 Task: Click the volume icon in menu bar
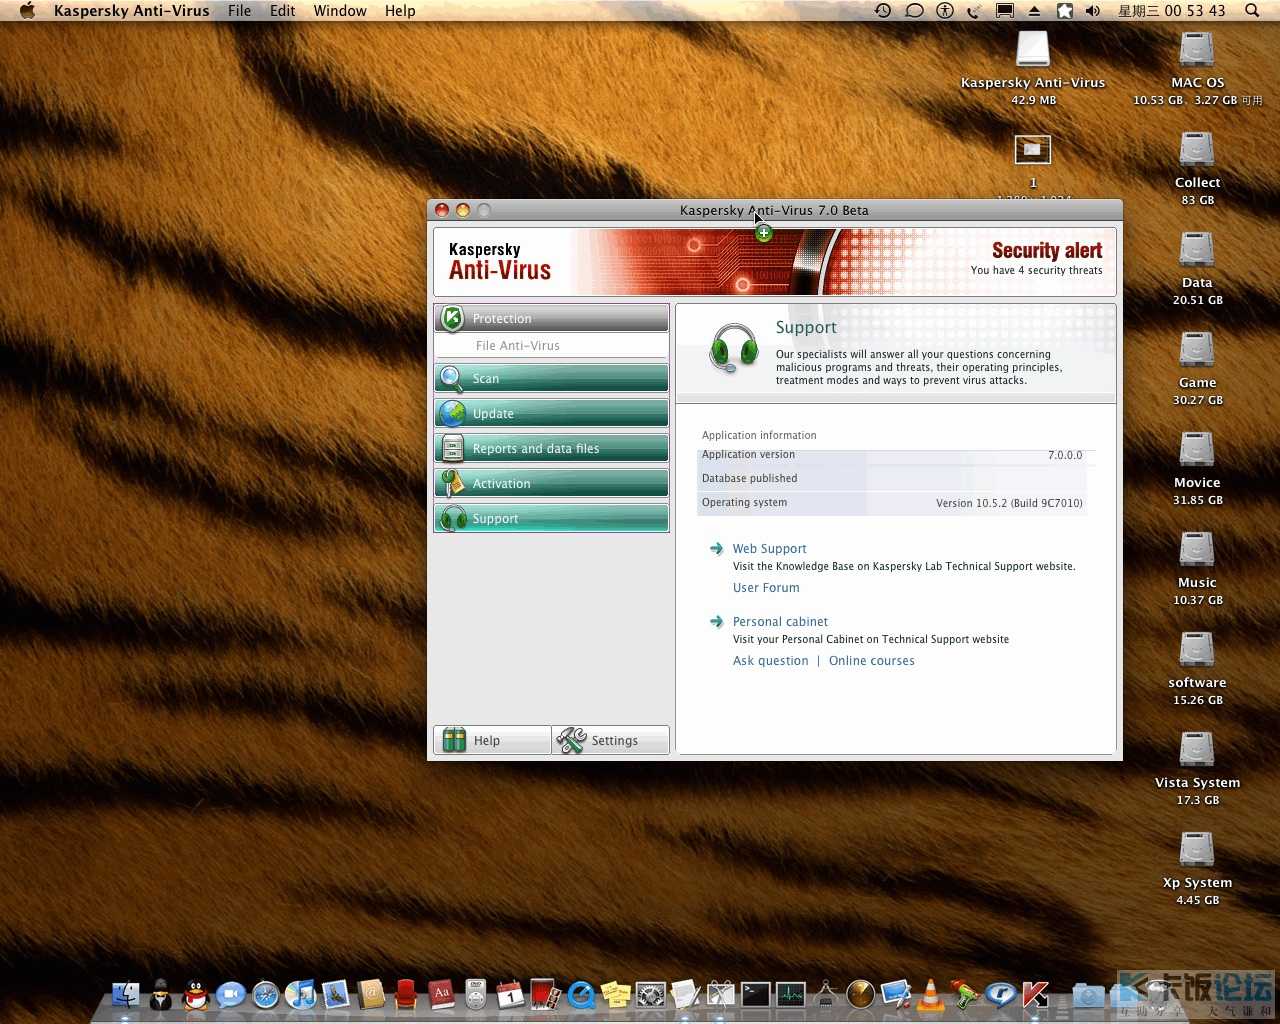point(1093,11)
